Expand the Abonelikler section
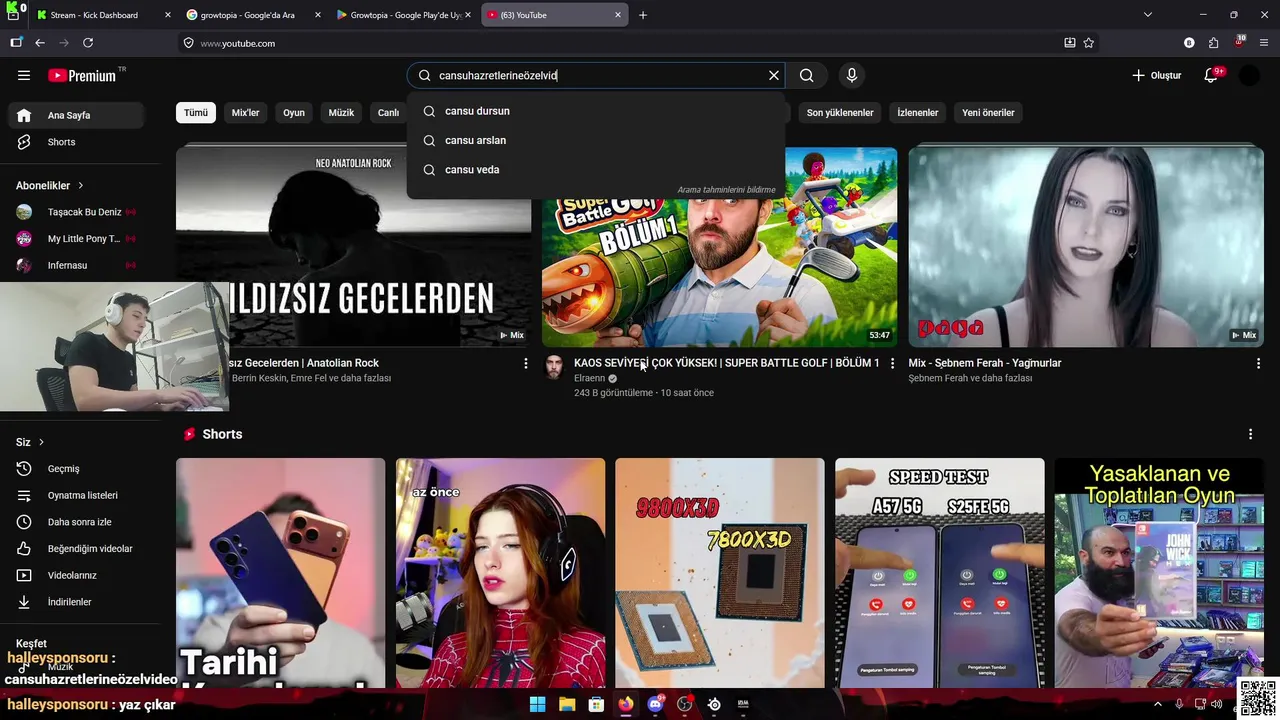 [50, 185]
